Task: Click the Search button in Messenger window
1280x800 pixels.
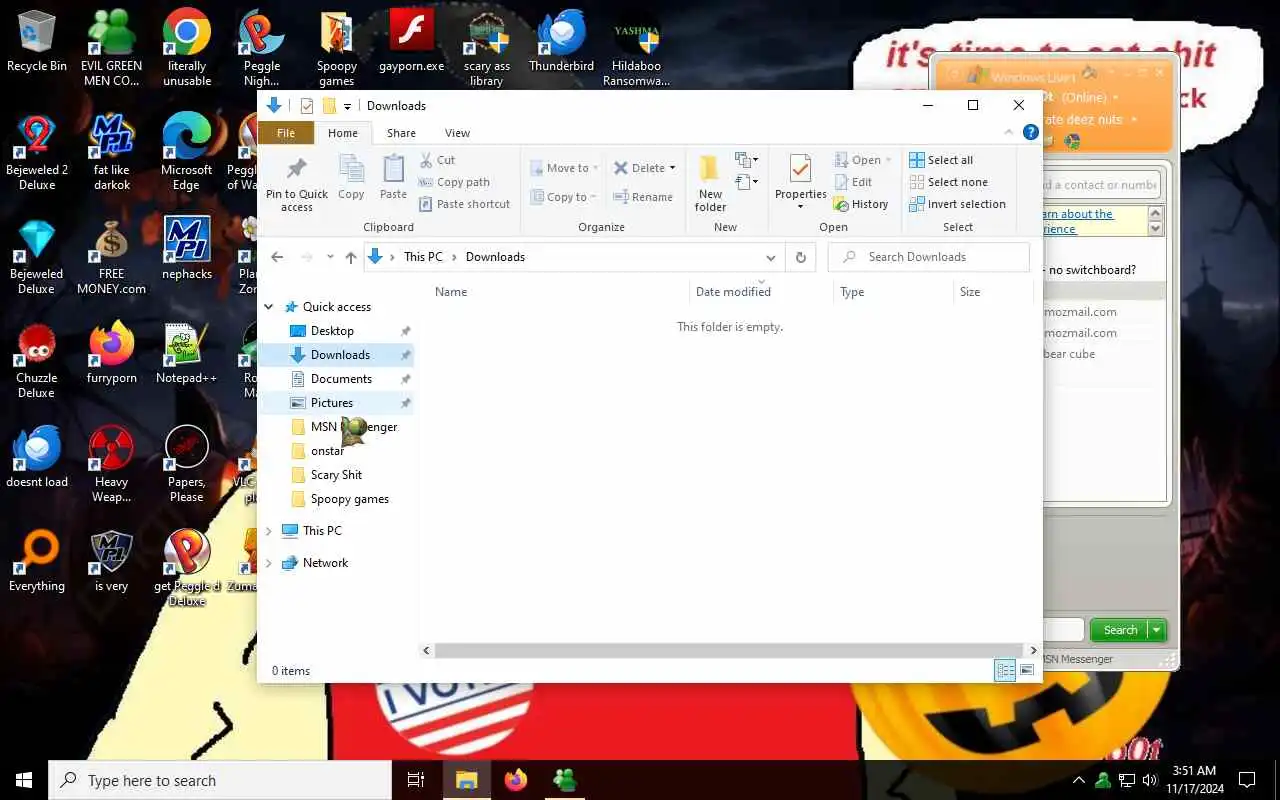Action: pos(1120,630)
